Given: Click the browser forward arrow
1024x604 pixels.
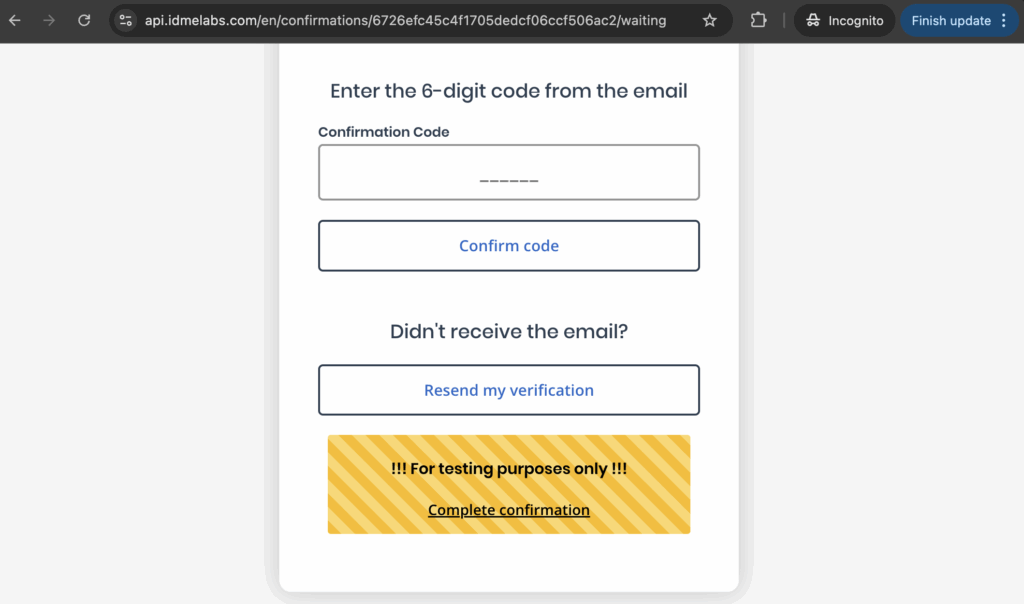Looking at the screenshot, I should click(49, 20).
